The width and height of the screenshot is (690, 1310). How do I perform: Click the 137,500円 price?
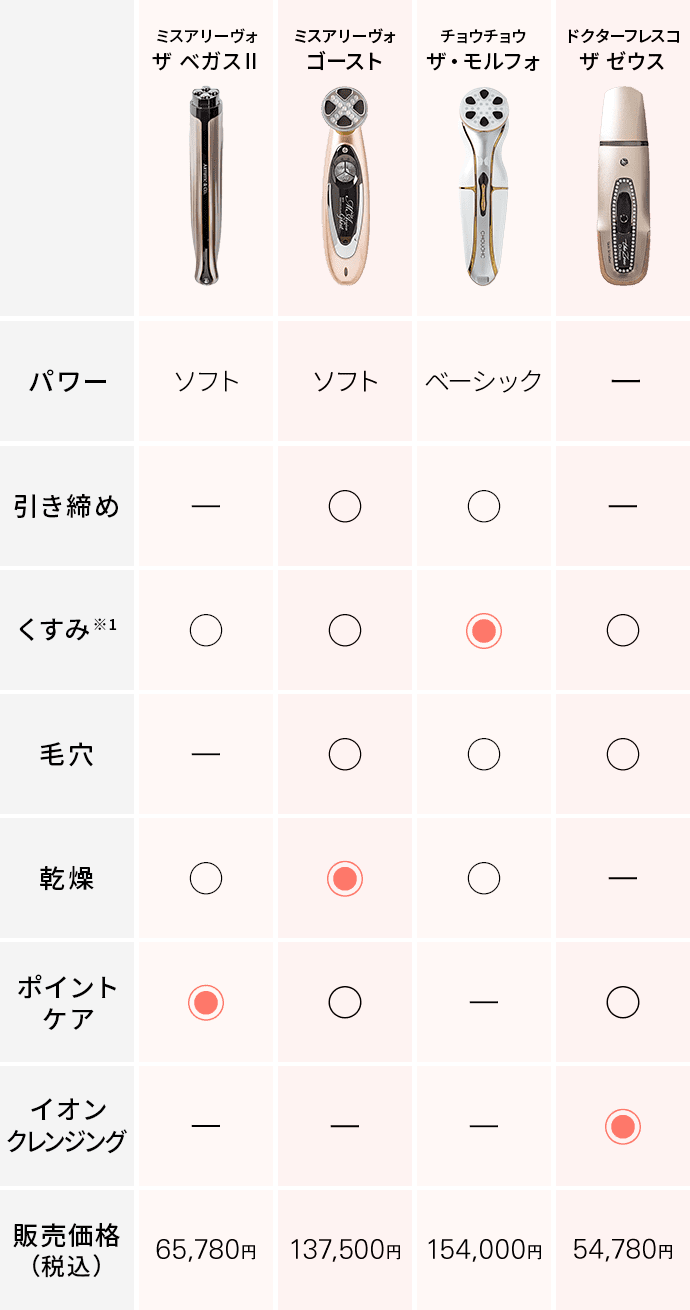point(344,1249)
